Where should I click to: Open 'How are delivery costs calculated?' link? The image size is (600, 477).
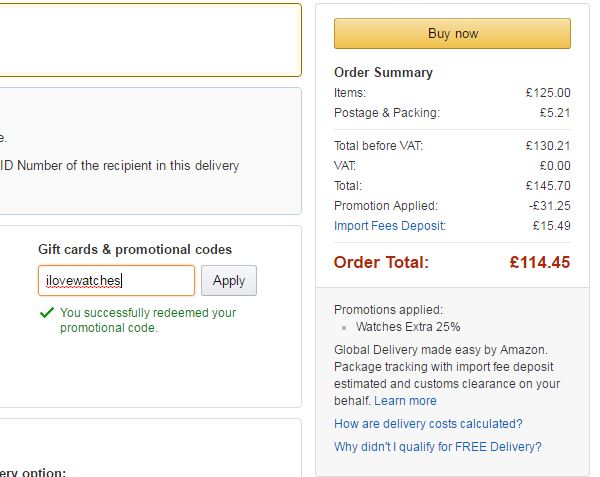tap(428, 424)
